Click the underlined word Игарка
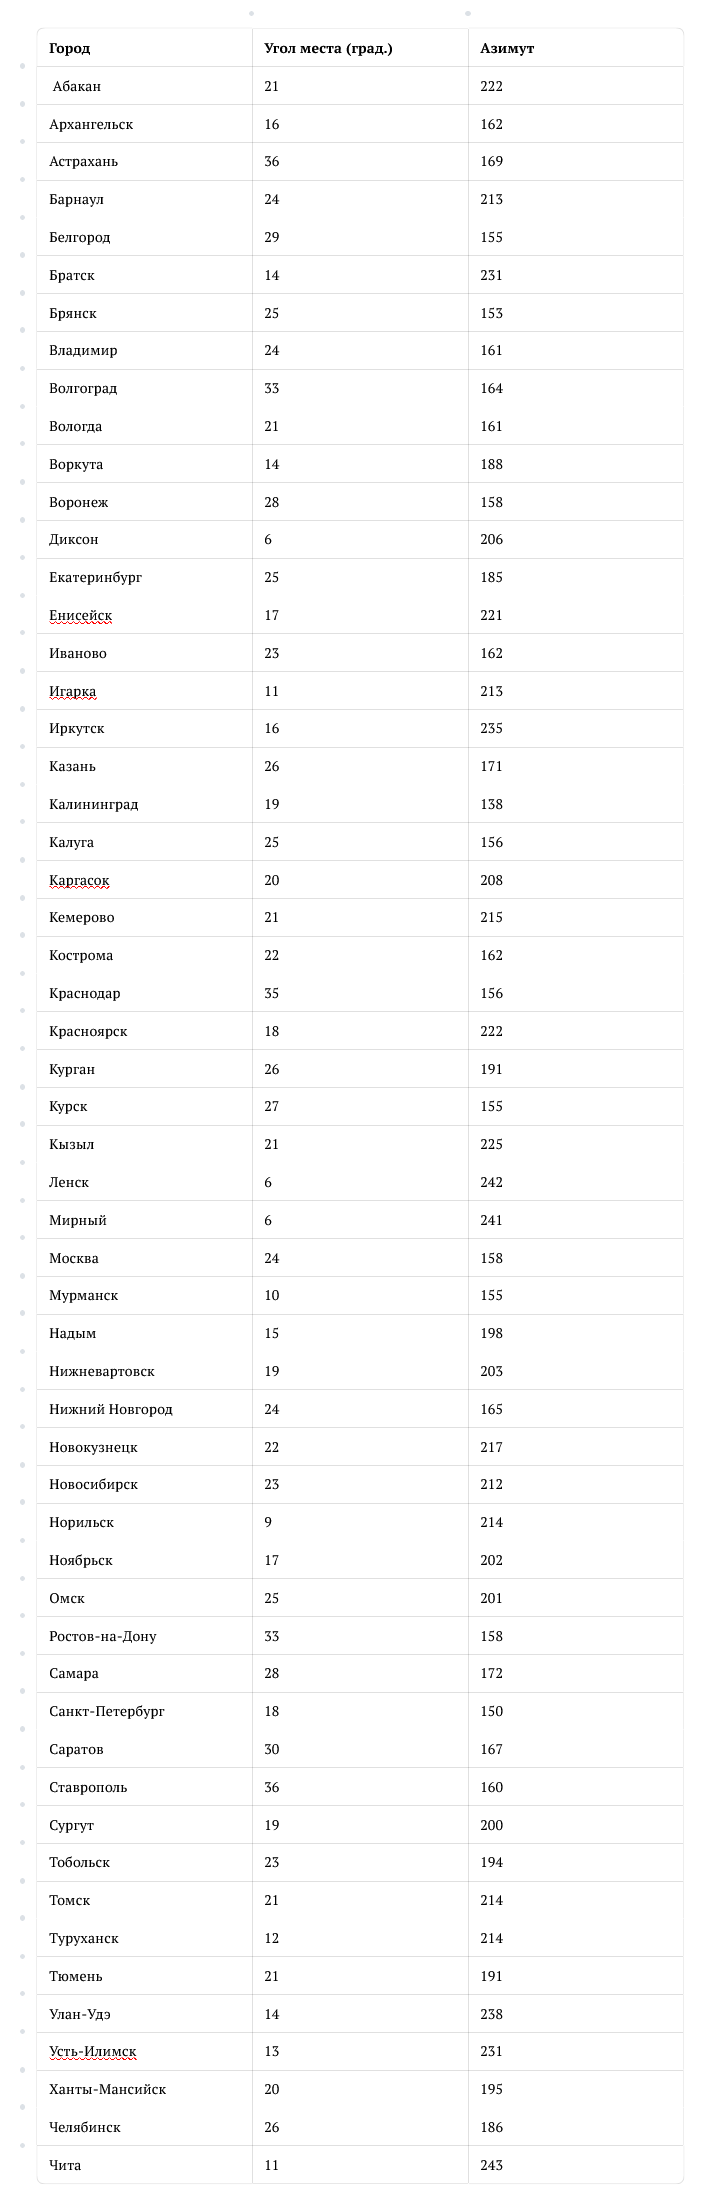The width and height of the screenshot is (707, 2196). pyautogui.click(x=72, y=691)
